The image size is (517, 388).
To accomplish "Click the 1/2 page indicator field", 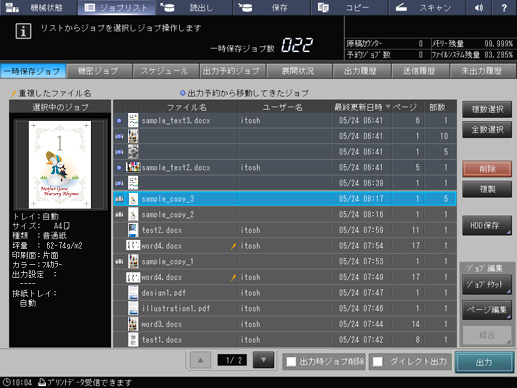I will point(232,360).
